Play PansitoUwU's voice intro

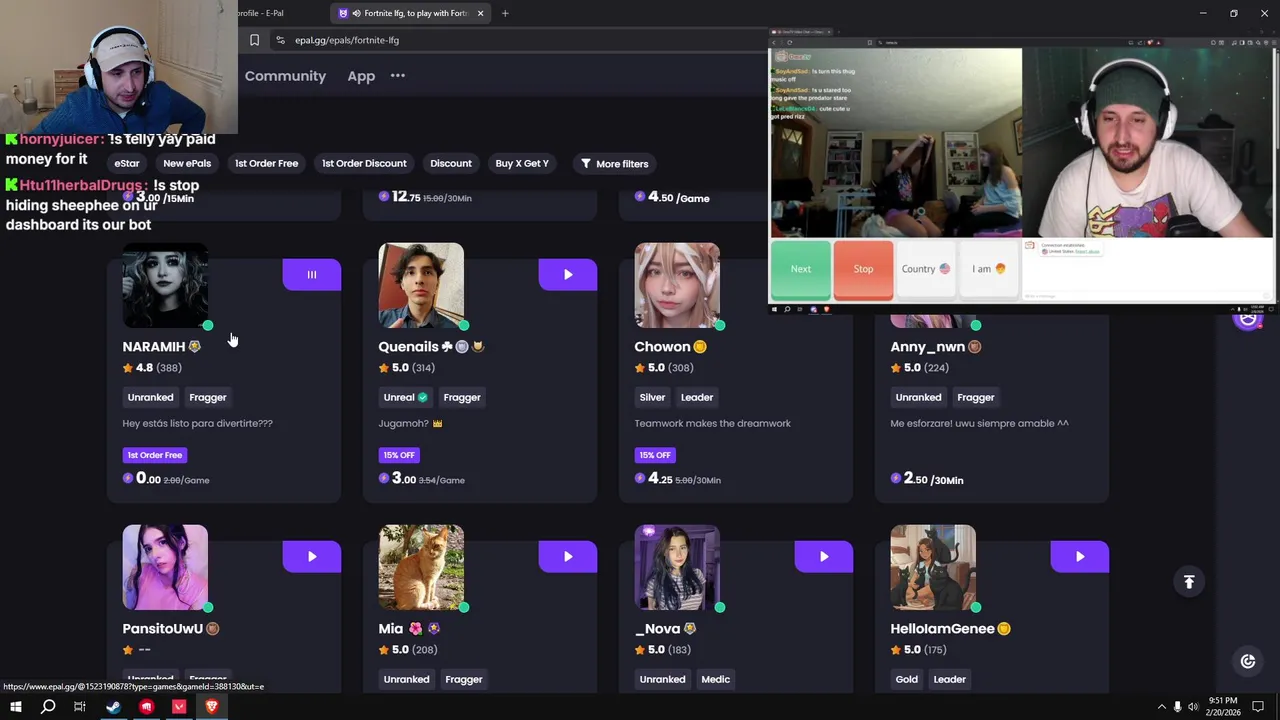[x=311, y=557]
